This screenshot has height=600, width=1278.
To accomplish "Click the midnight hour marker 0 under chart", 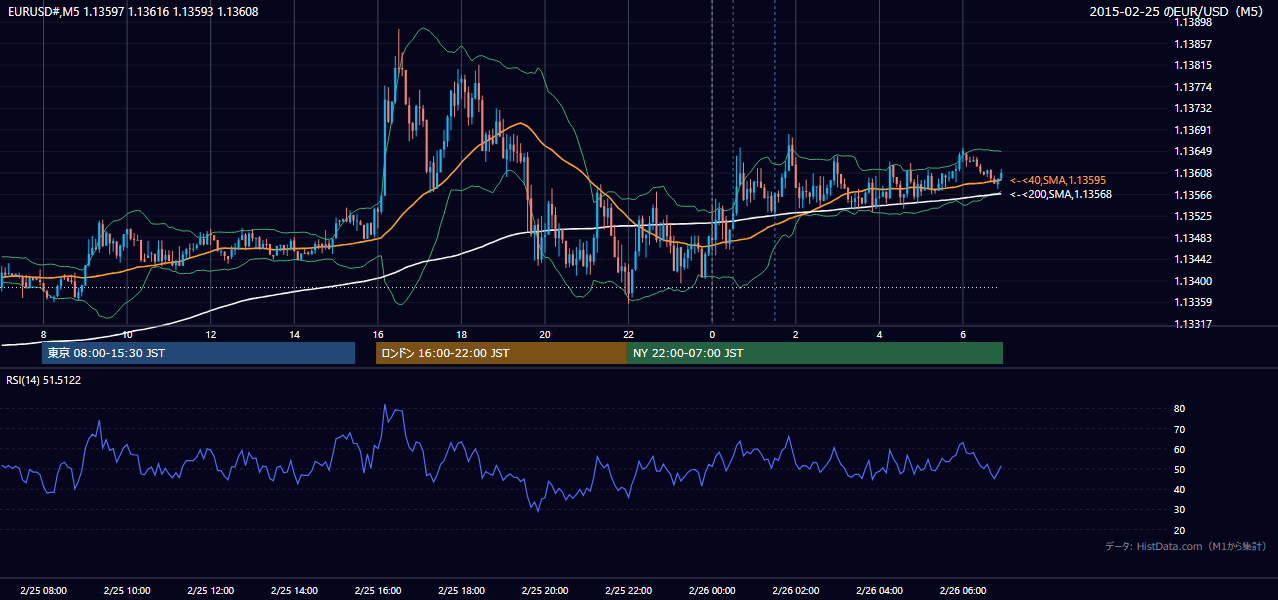I will pyautogui.click(x=712, y=334).
